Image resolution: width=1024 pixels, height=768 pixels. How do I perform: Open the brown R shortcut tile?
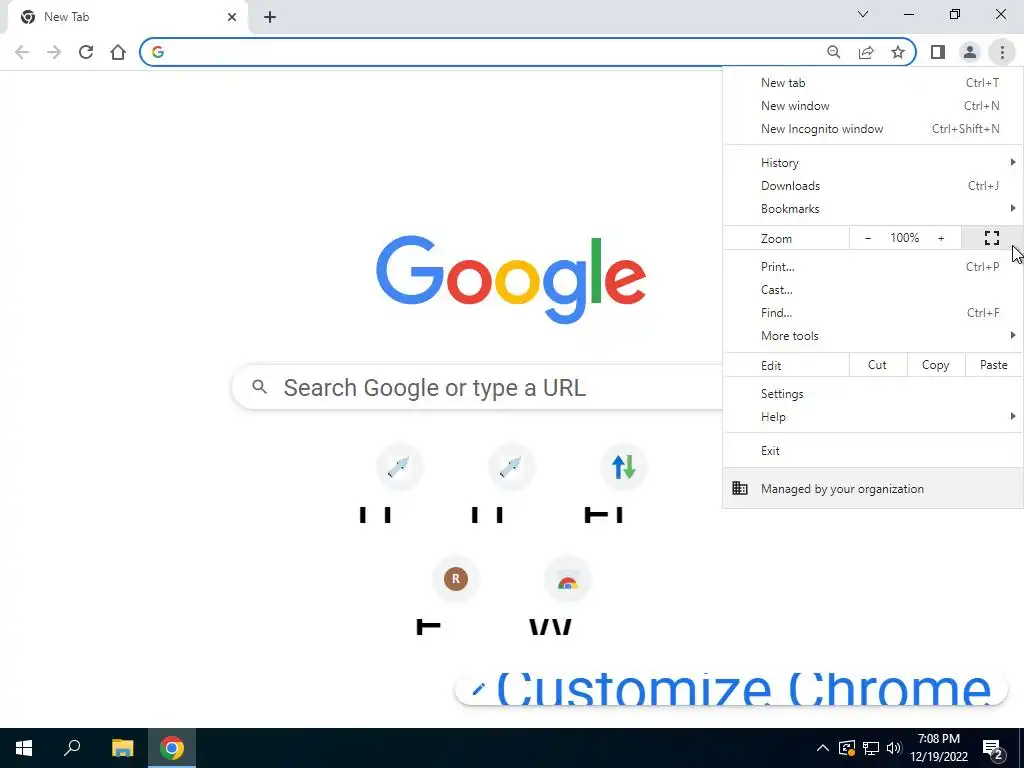pos(455,579)
